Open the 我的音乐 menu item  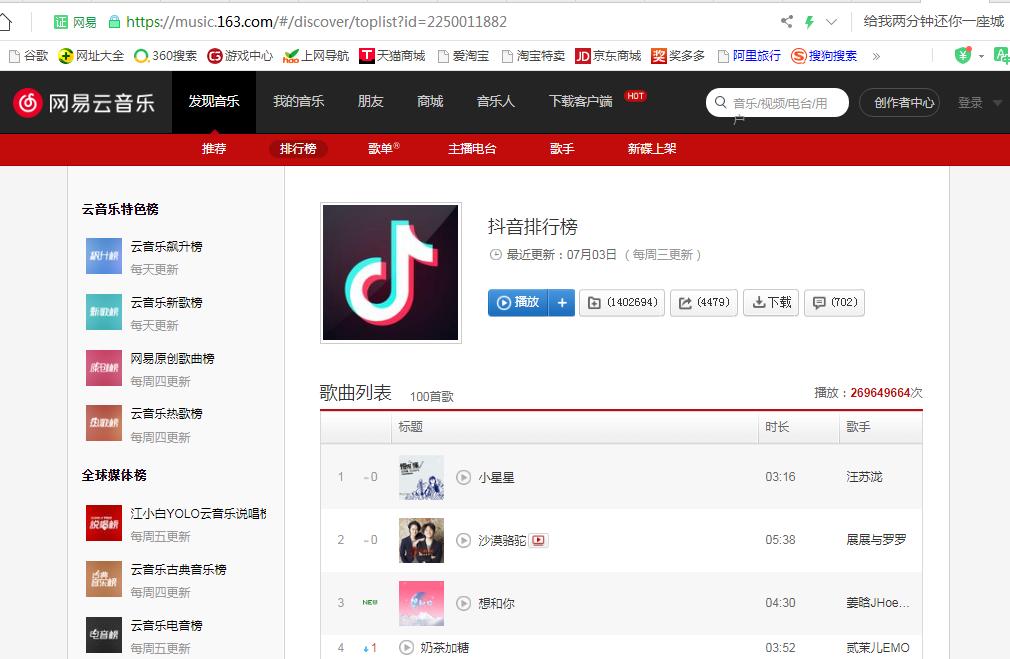pyautogui.click(x=299, y=102)
